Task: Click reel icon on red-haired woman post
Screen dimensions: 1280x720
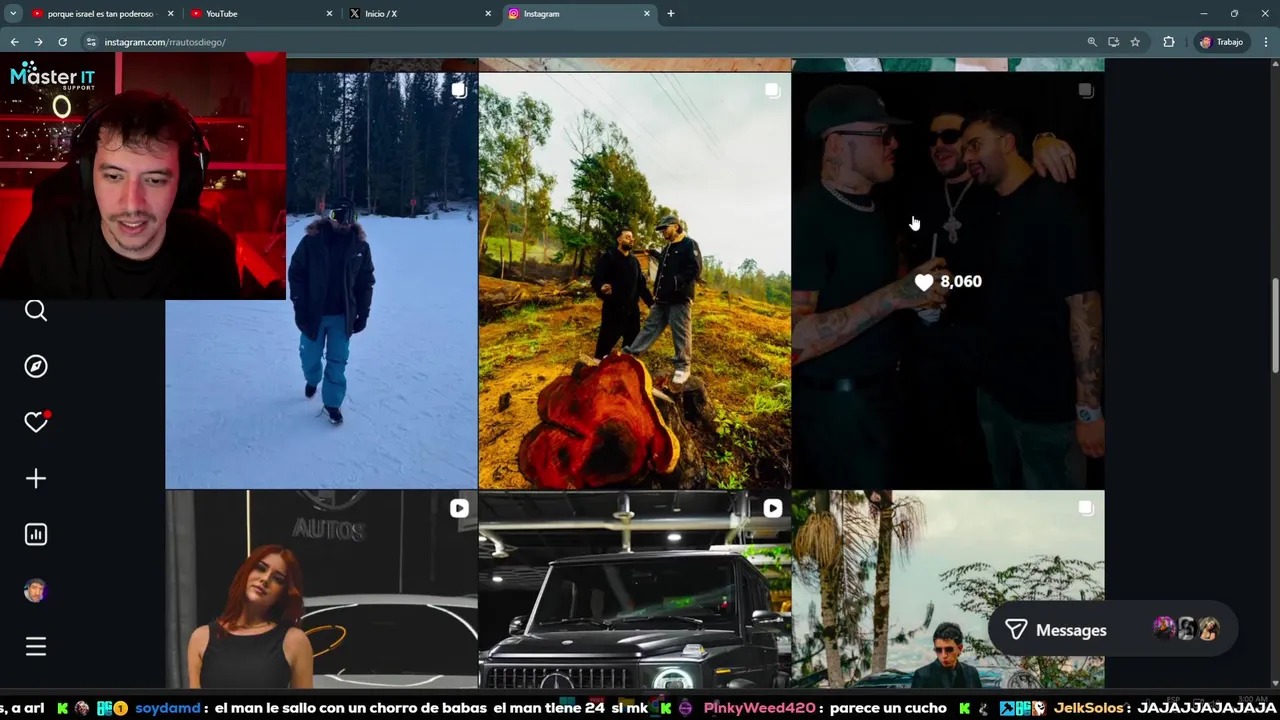Action: tap(459, 509)
